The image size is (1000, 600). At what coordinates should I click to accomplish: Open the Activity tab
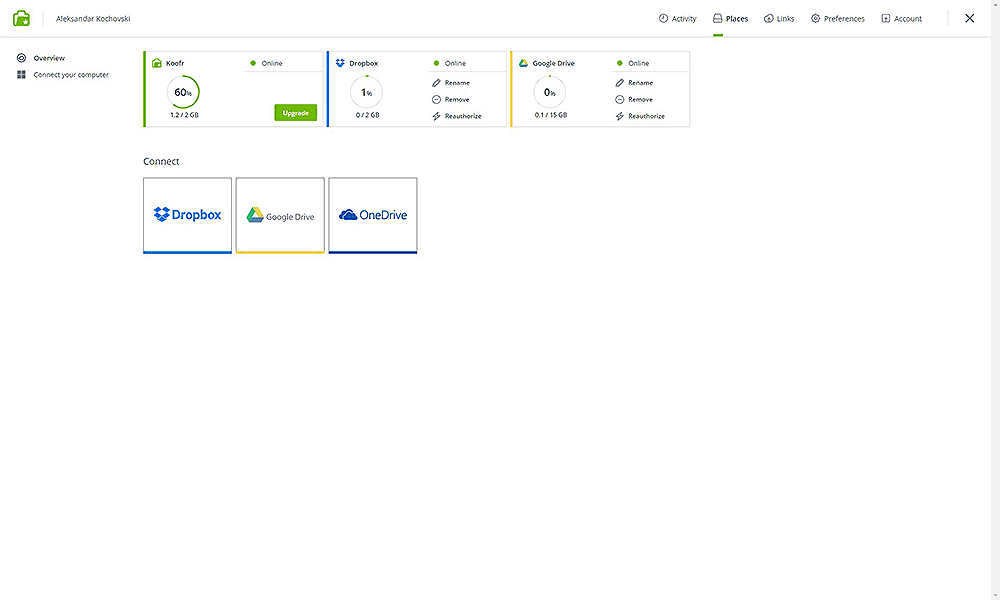point(677,18)
